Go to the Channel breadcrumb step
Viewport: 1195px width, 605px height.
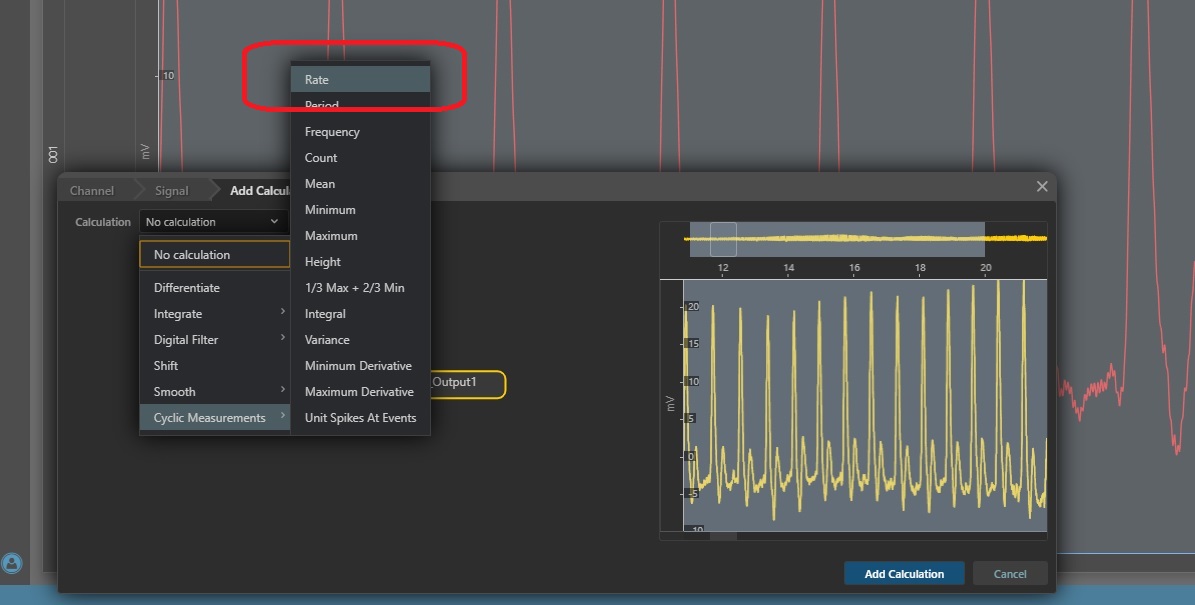[x=92, y=191]
